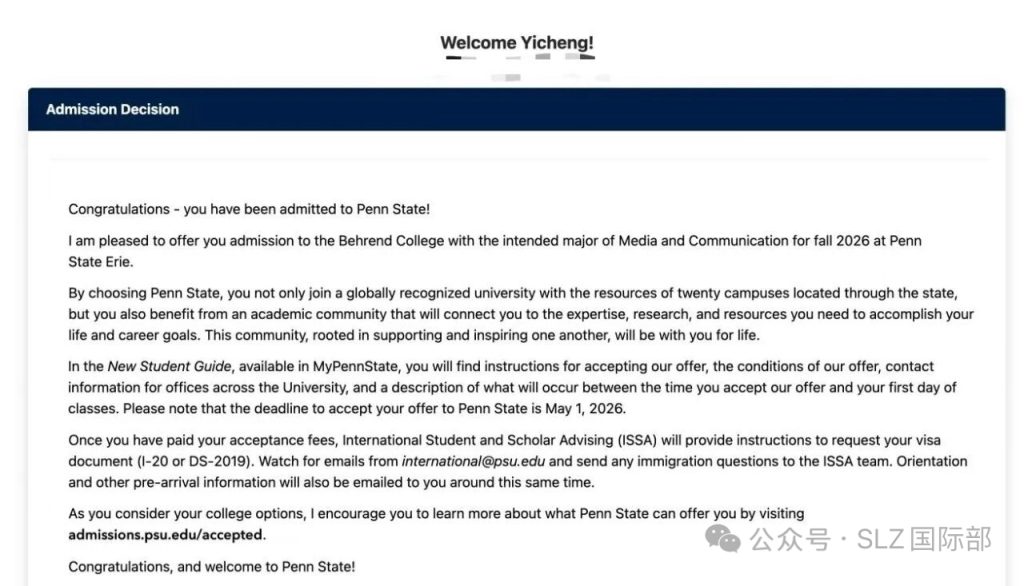Click the closing "Congratulations, and welcome" line
Viewport: 1024px width, 586px height.
(211, 567)
